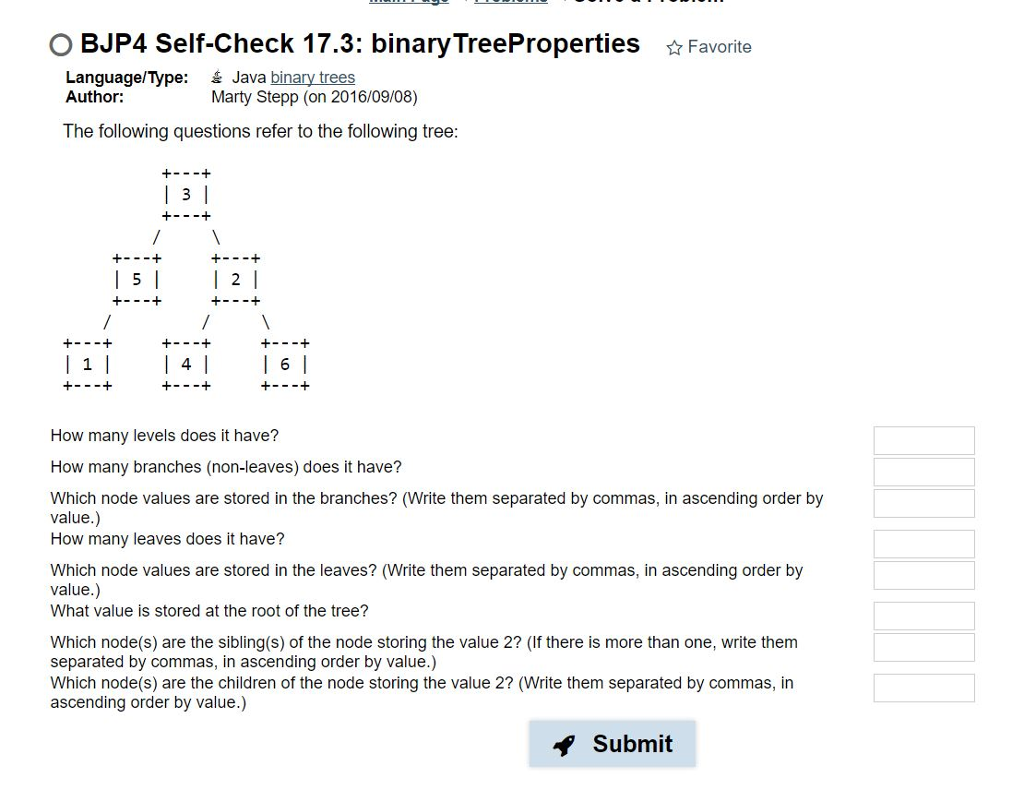Select the completion circle next to problem title
The width and height of the screenshot is (1024, 790).
(60, 45)
